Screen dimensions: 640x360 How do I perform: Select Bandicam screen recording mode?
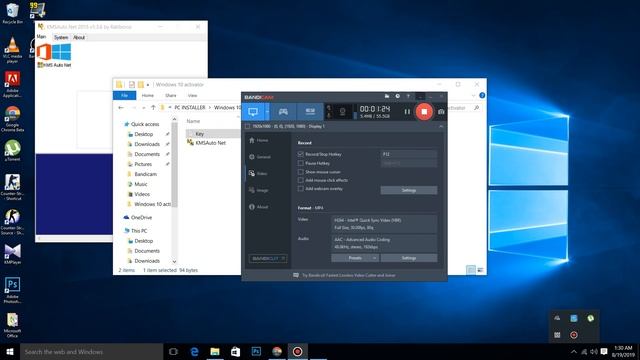(253, 112)
